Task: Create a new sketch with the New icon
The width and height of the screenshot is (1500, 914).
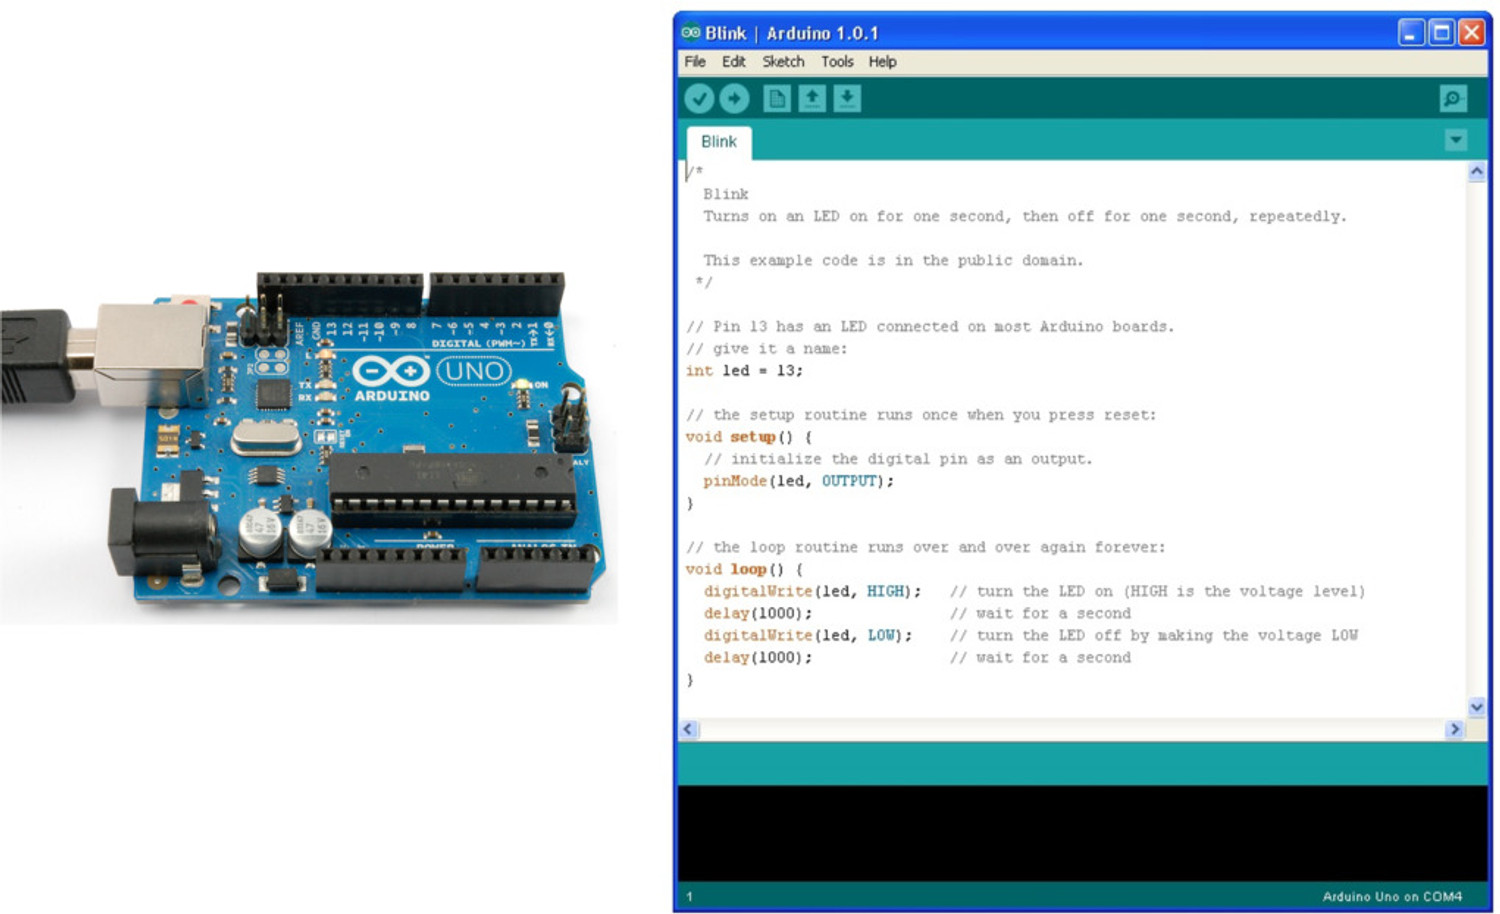Action: (777, 98)
